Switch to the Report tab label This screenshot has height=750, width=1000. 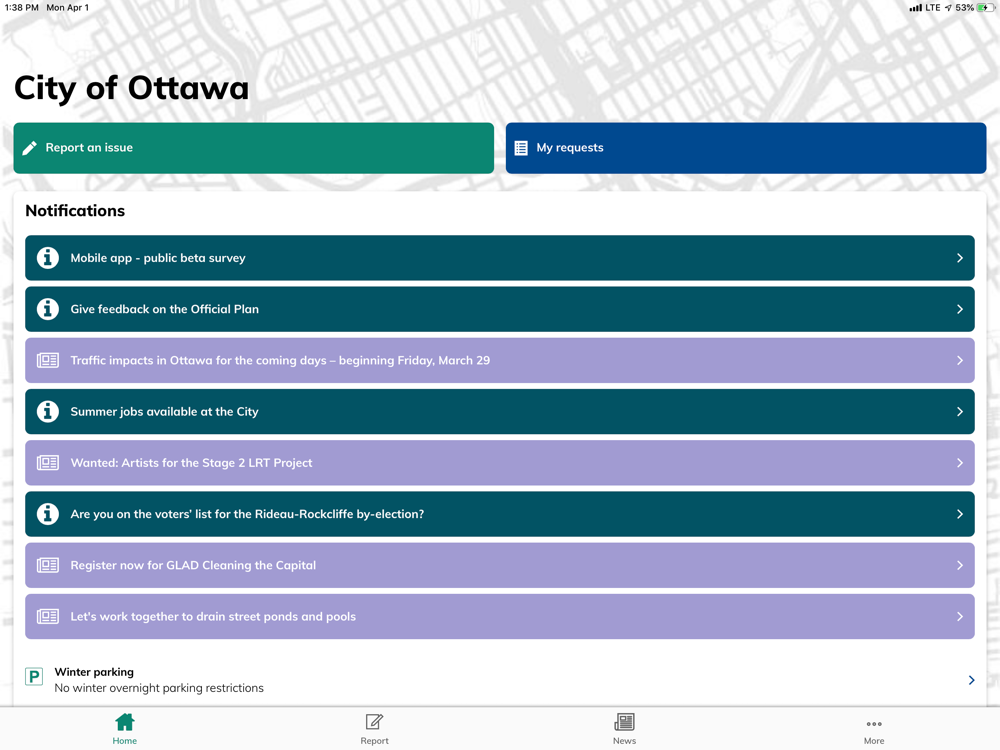click(374, 740)
